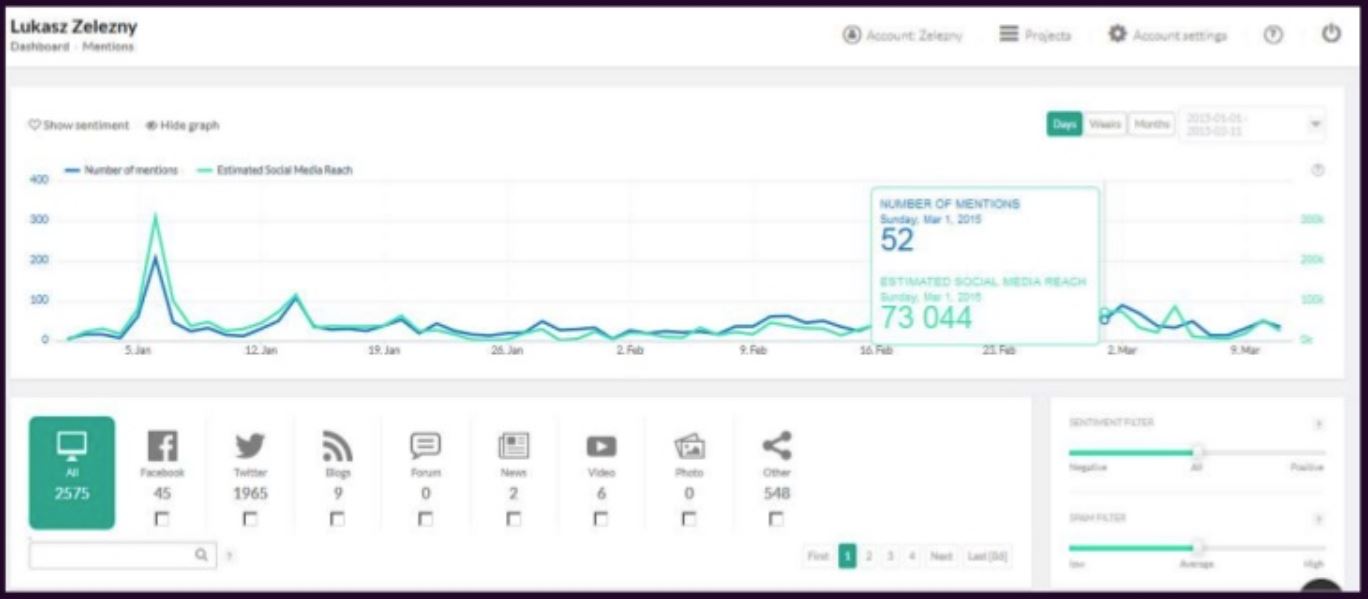
Task: Go to results page 3
Action: (890, 556)
